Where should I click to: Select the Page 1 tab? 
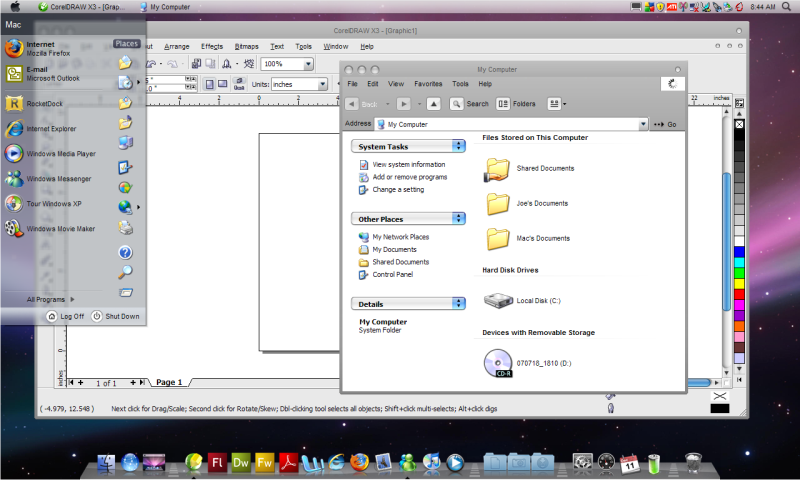(169, 382)
